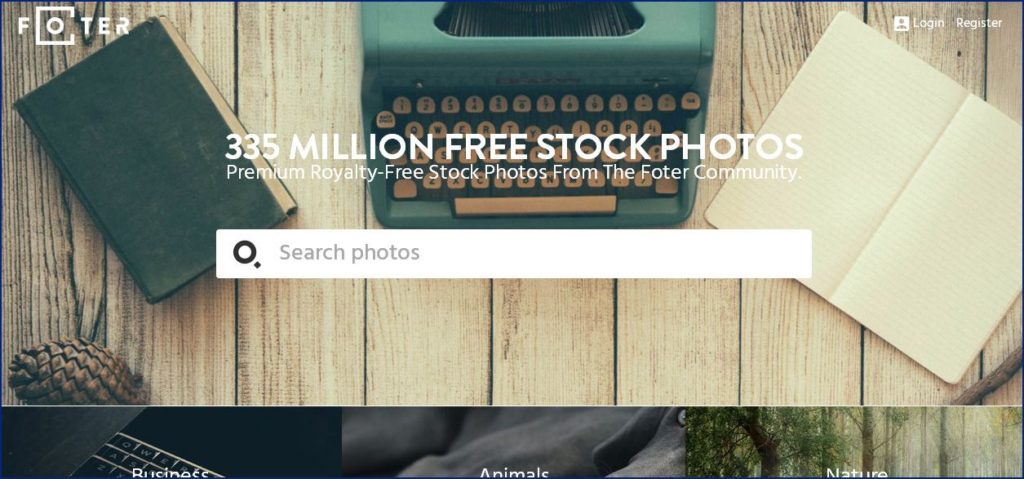This screenshot has width=1024, height=479.
Task: Open the Login link
Action: pyautogui.click(x=928, y=23)
